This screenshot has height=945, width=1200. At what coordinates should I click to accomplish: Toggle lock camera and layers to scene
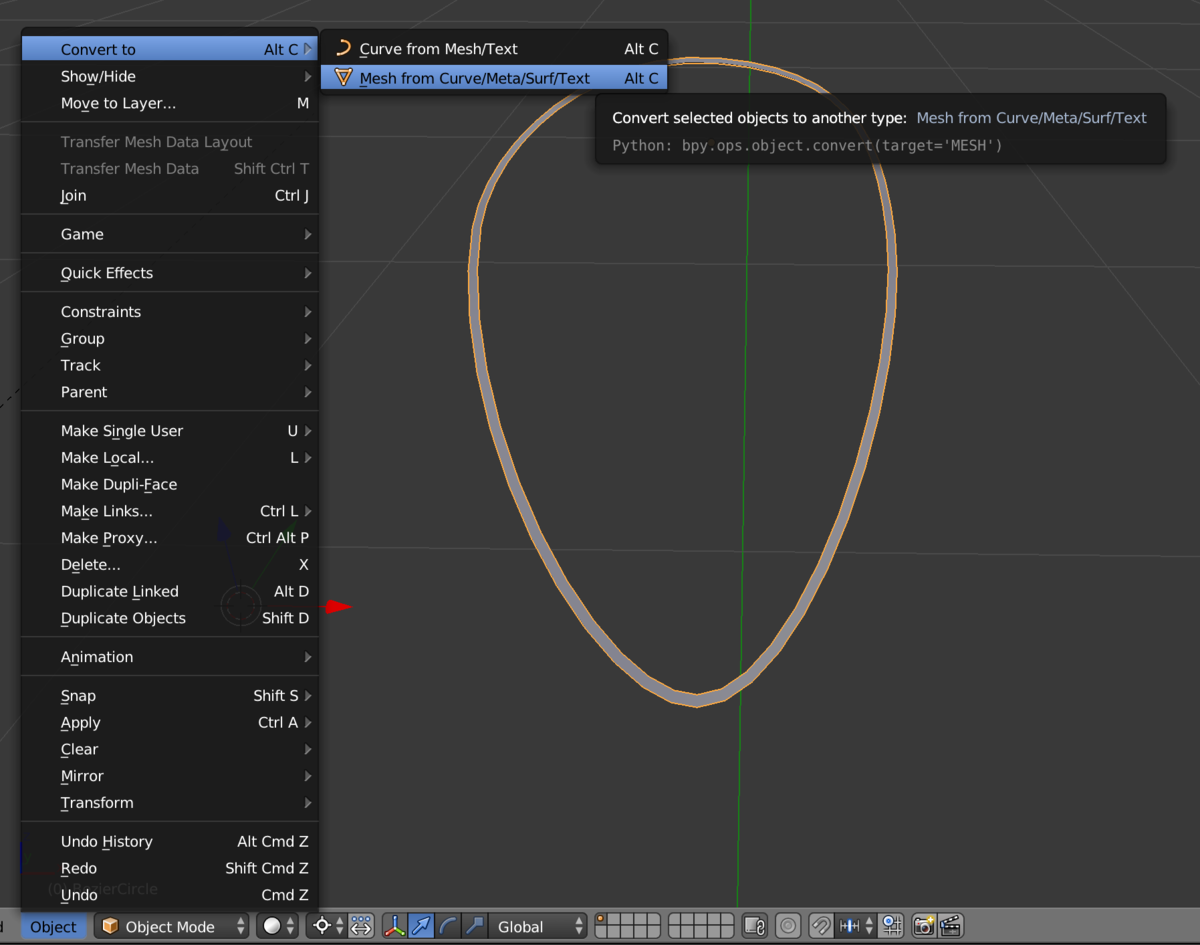point(755,927)
